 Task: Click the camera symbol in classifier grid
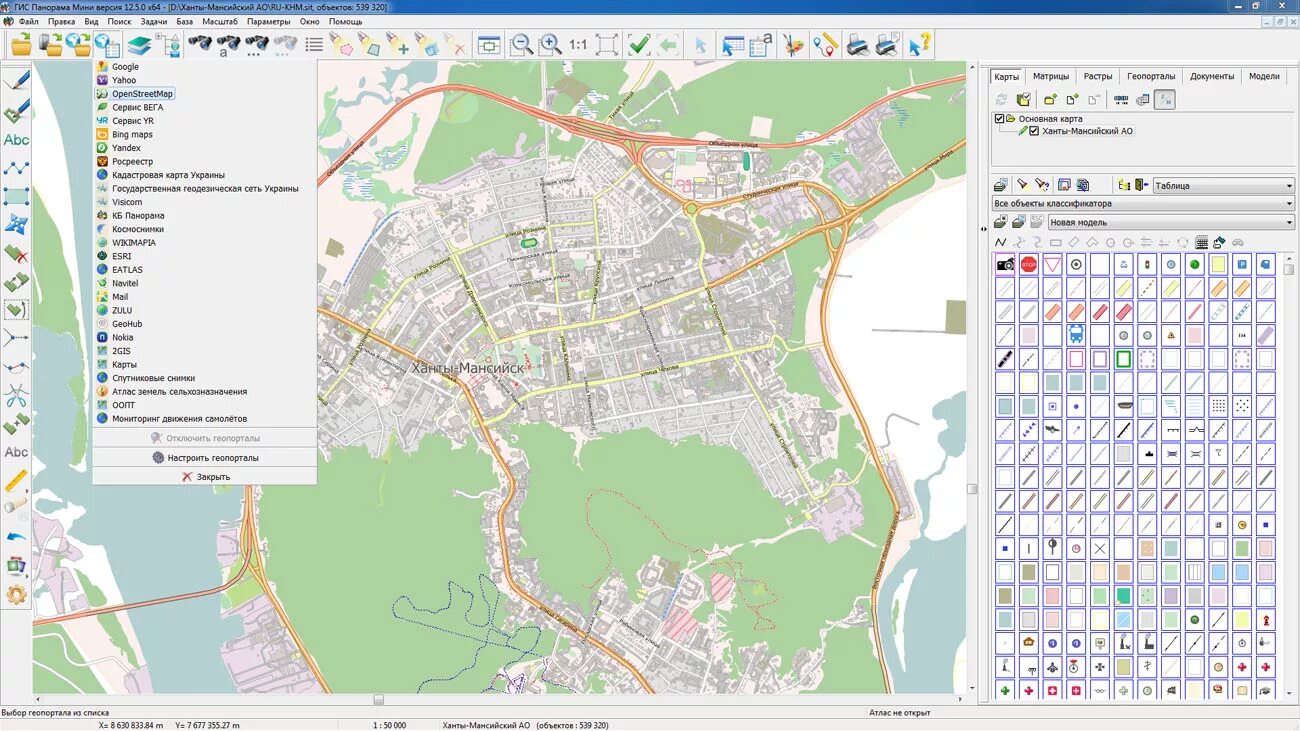click(x=1005, y=265)
